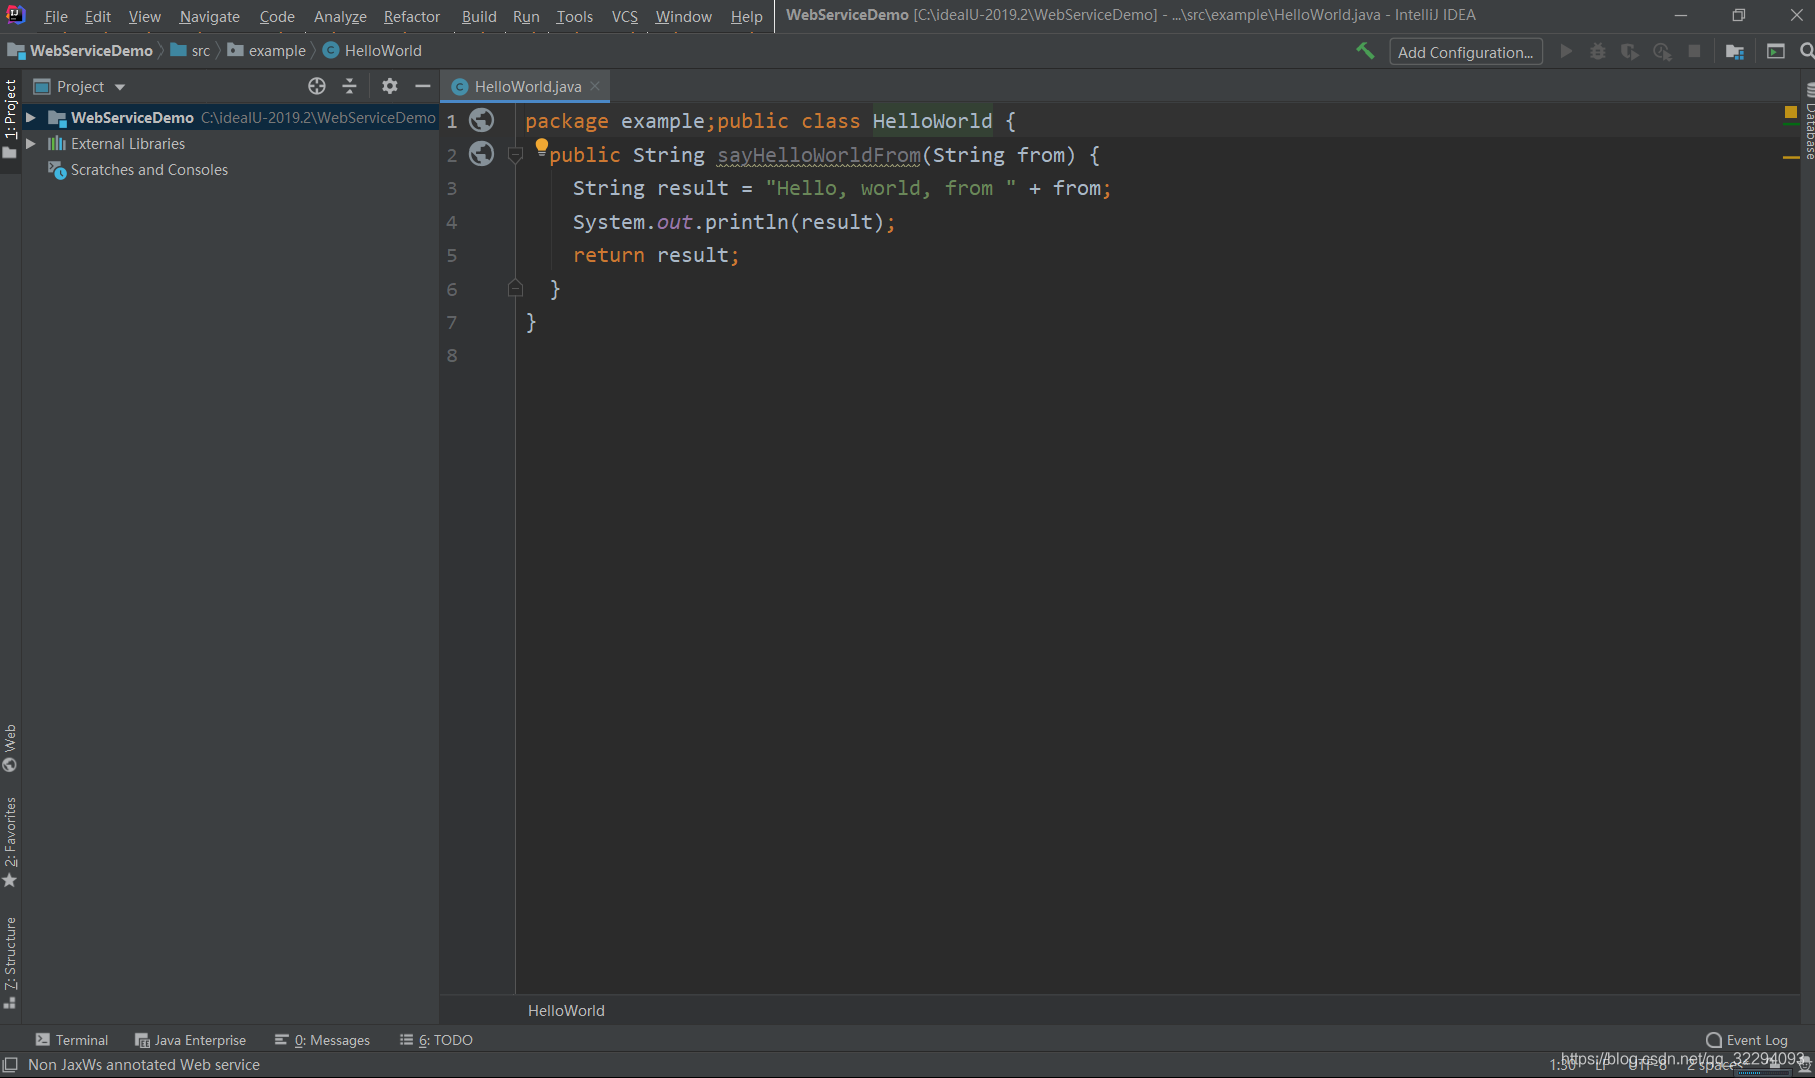Collapse all in the Project panel
Screen dimensions: 1815x1078
pyautogui.click(x=349, y=86)
